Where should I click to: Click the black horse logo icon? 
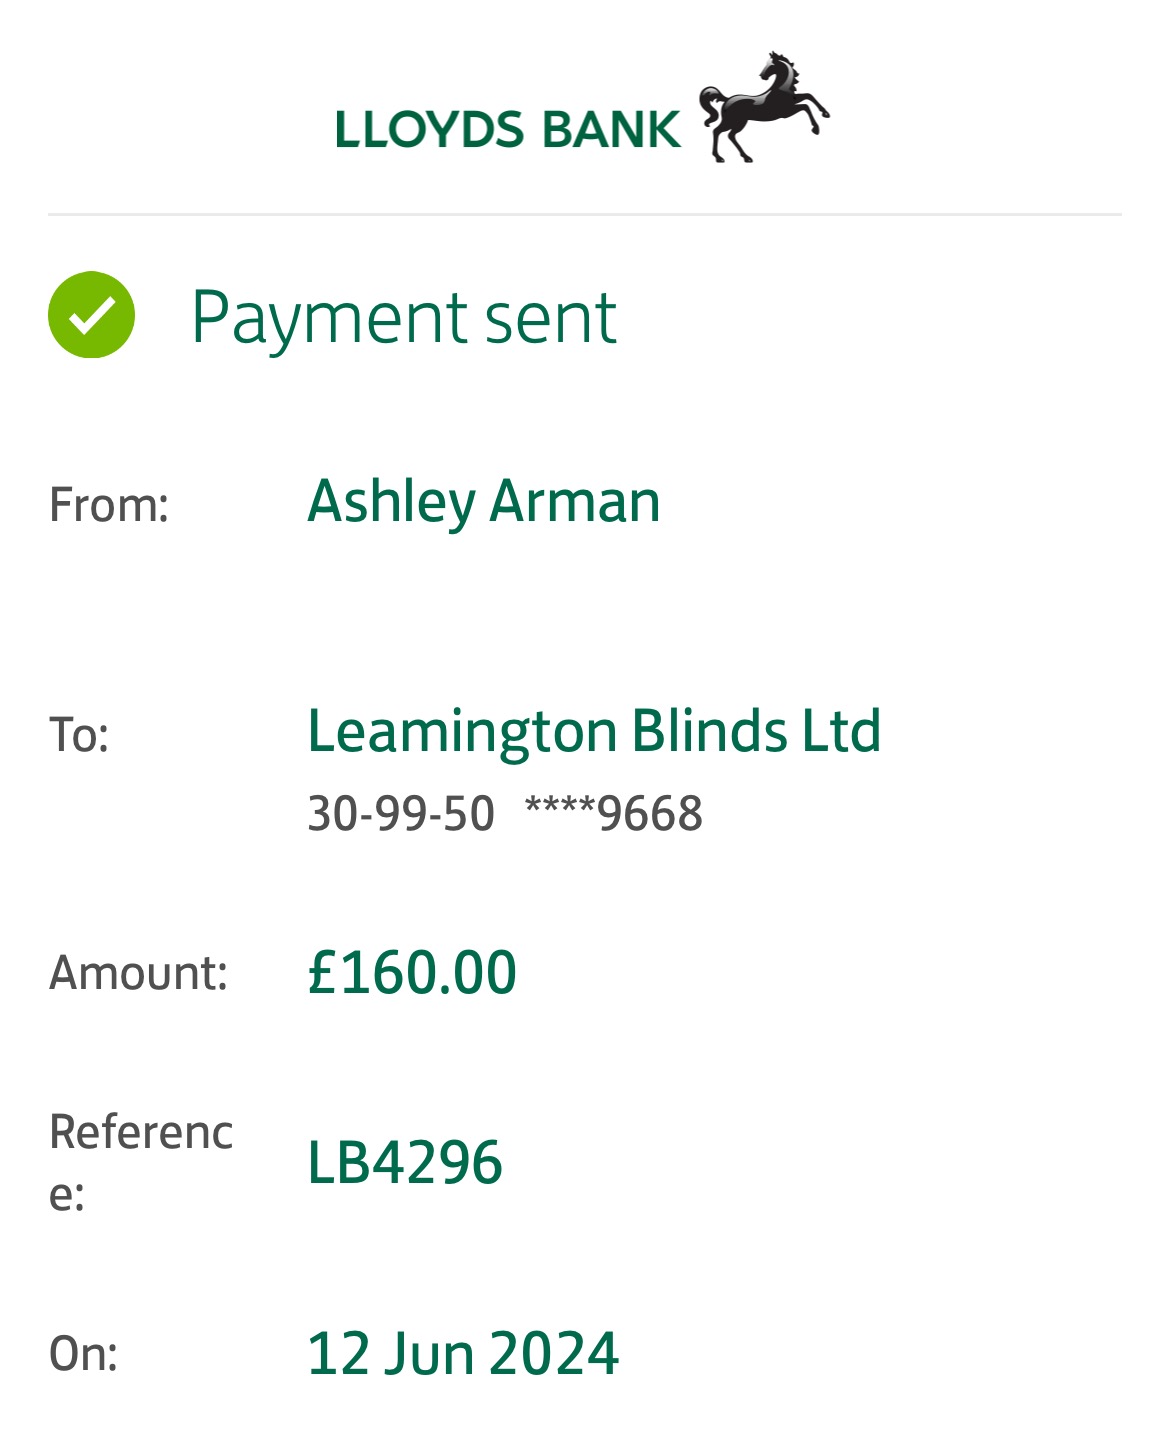(x=764, y=107)
